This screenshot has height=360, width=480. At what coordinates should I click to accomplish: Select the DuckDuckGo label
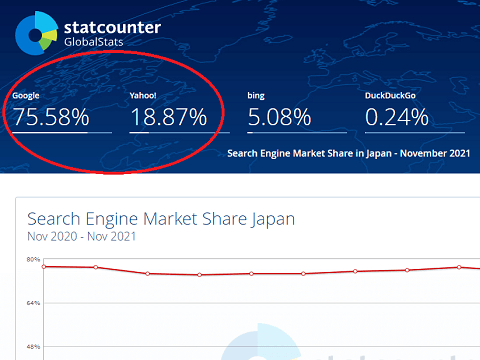coord(390,96)
